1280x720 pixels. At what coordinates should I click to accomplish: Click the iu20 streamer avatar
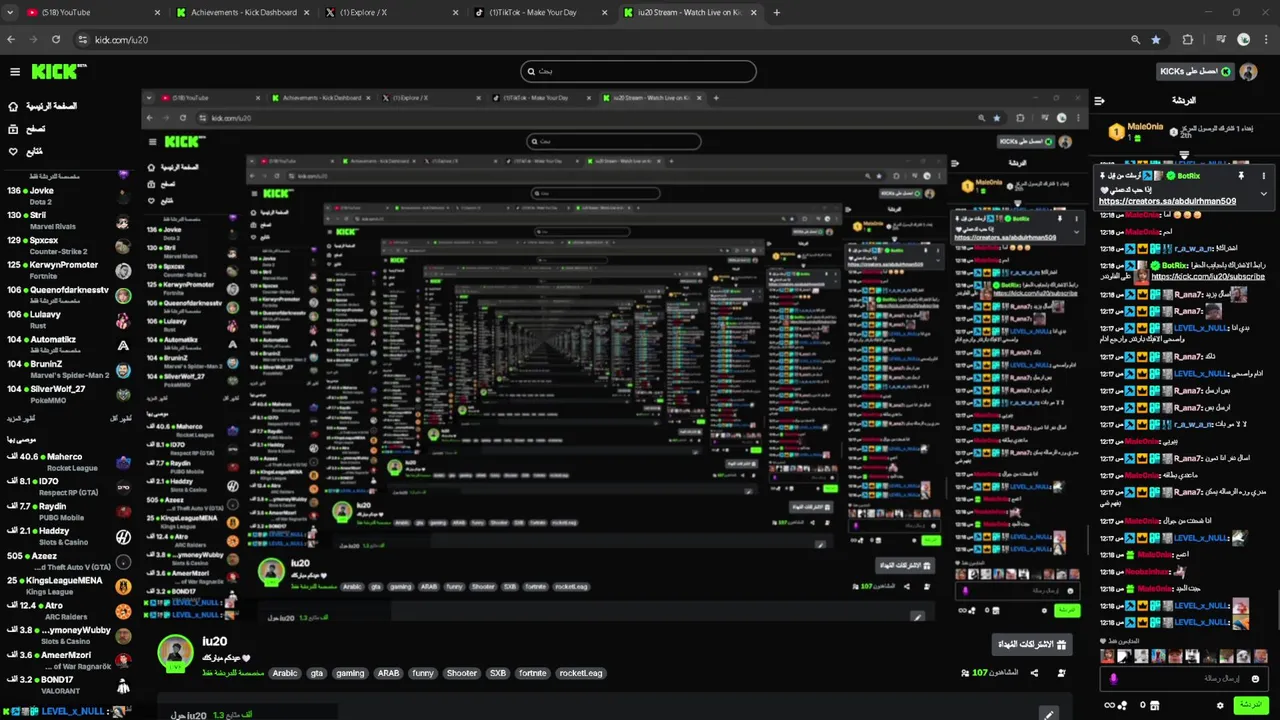point(175,652)
